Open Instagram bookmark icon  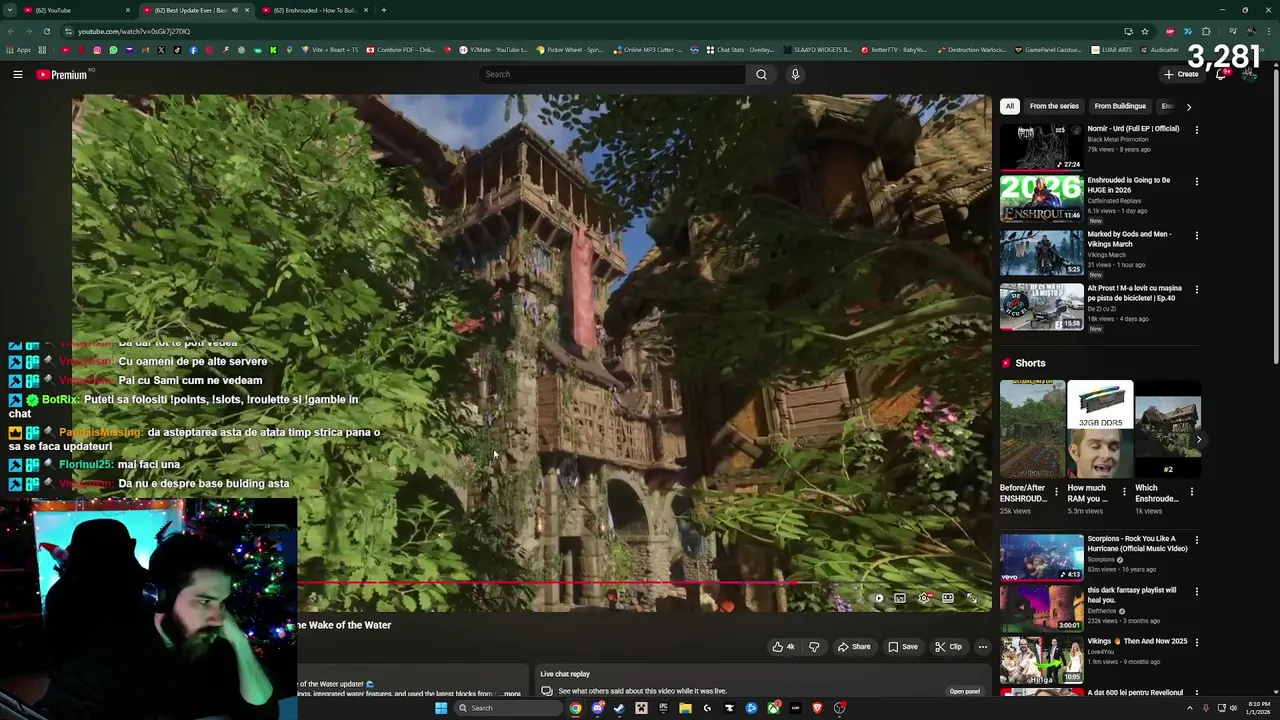click(x=97, y=50)
